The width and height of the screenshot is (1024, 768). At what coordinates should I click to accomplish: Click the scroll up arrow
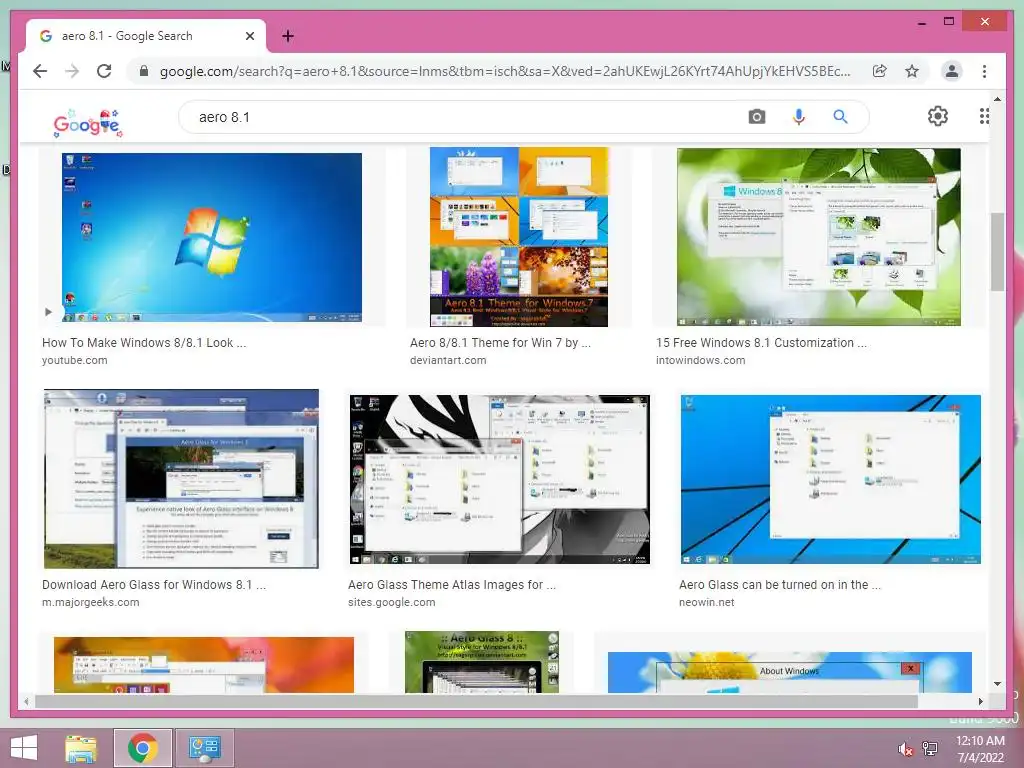coord(997,99)
